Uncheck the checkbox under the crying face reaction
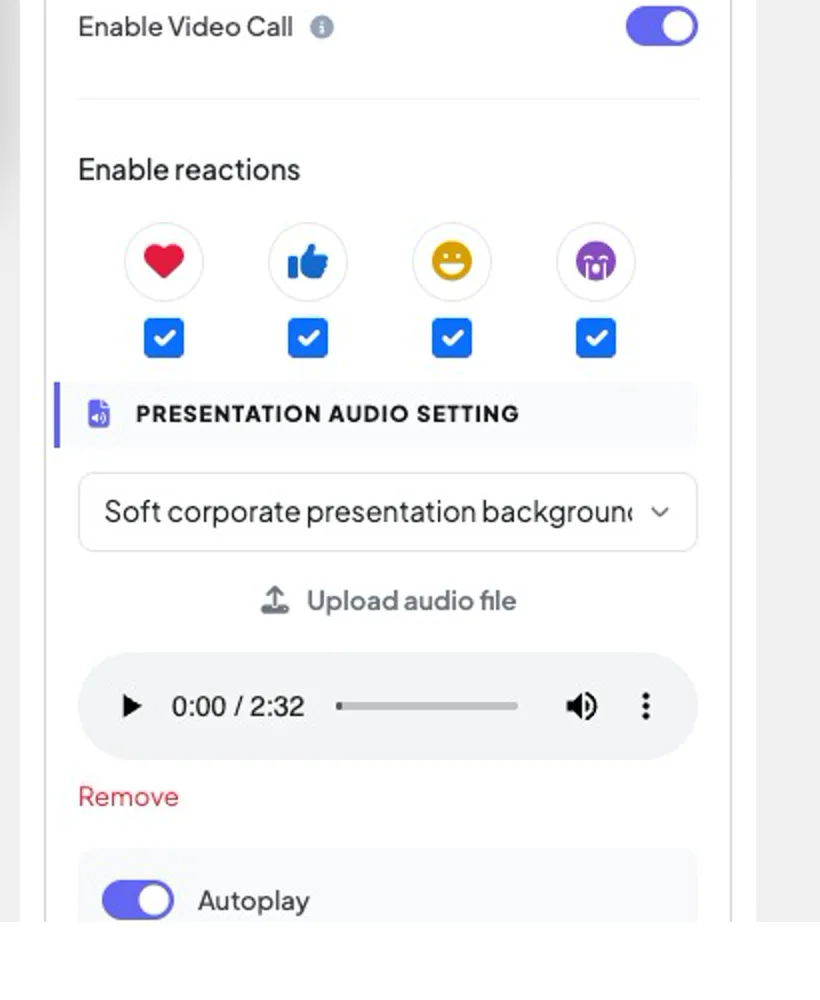The height and width of the screenshot is (1000, 820). coord(596,337)
